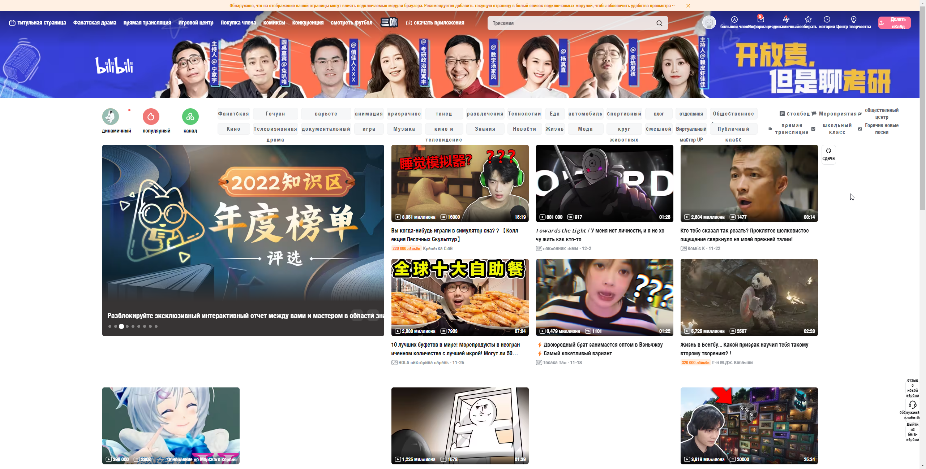Click the Towards the Light video title

point(600,234)
